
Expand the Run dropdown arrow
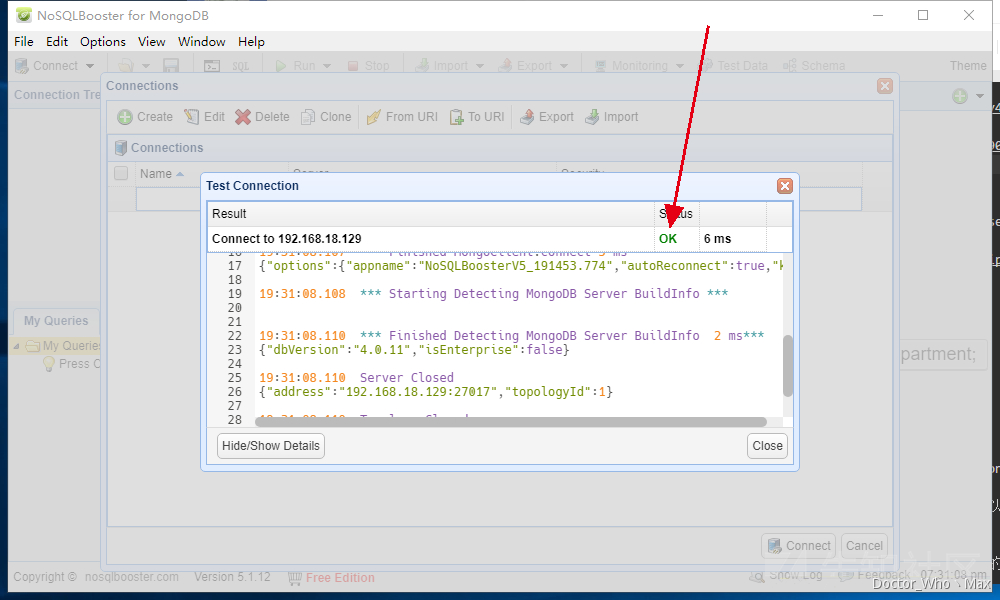tap(327, 66)
